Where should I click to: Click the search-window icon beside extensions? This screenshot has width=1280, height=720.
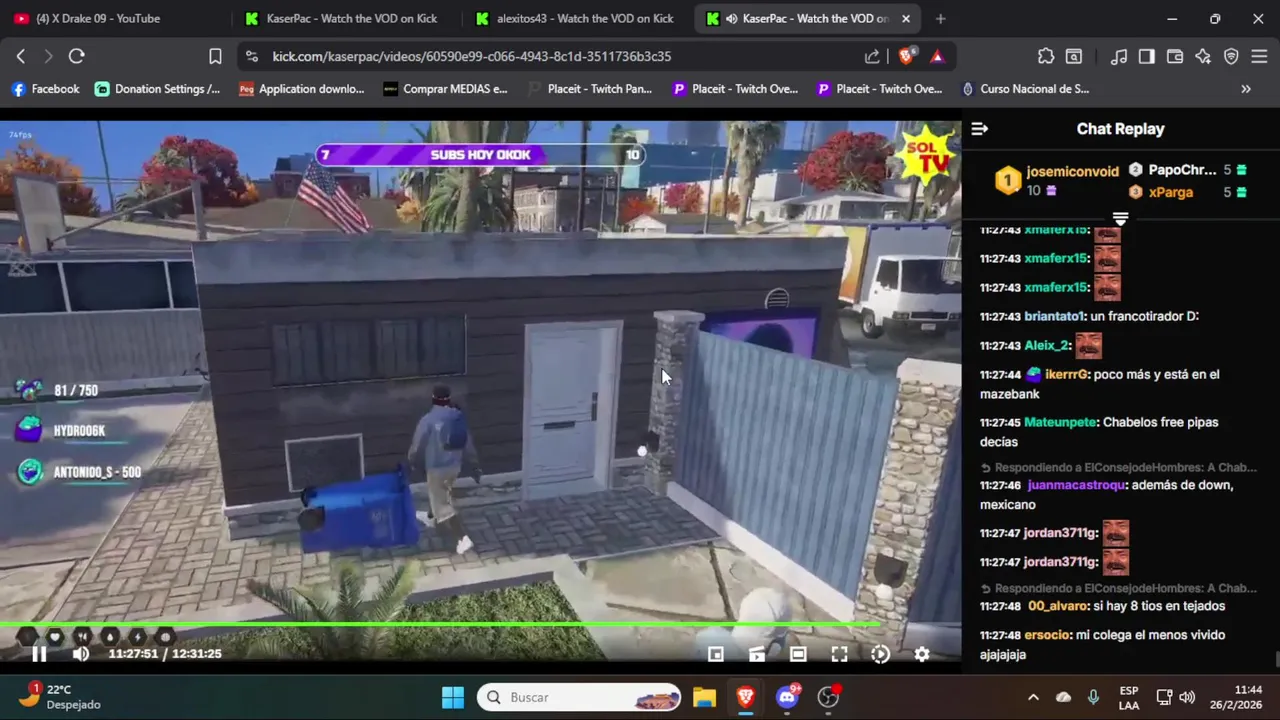point(1074,57)
